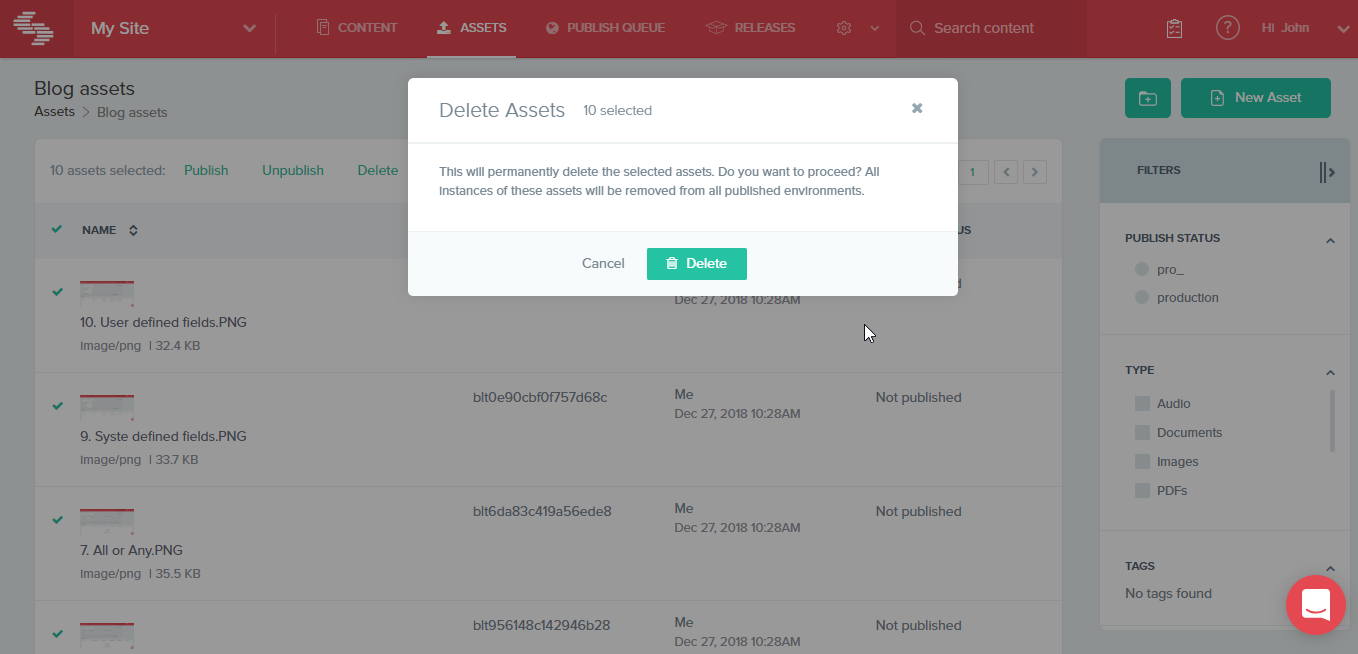Go to the next page with the arrow
This screenshot has width=1358, height=654.
(x=1035, y=172)
